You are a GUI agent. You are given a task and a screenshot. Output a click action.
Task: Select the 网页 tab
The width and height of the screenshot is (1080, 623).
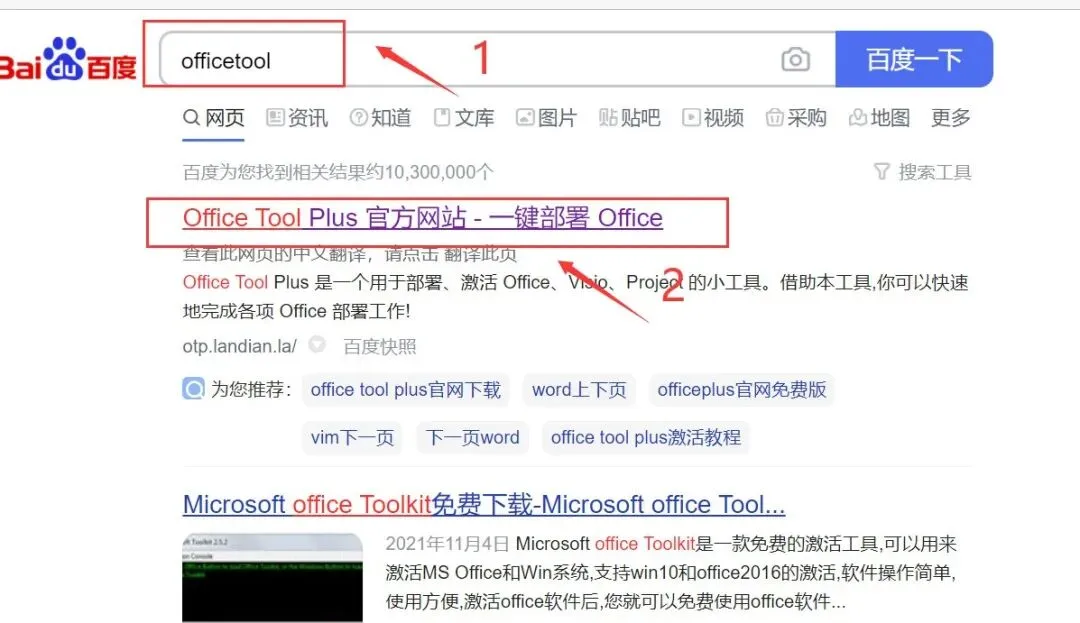[x=214, y=118]
